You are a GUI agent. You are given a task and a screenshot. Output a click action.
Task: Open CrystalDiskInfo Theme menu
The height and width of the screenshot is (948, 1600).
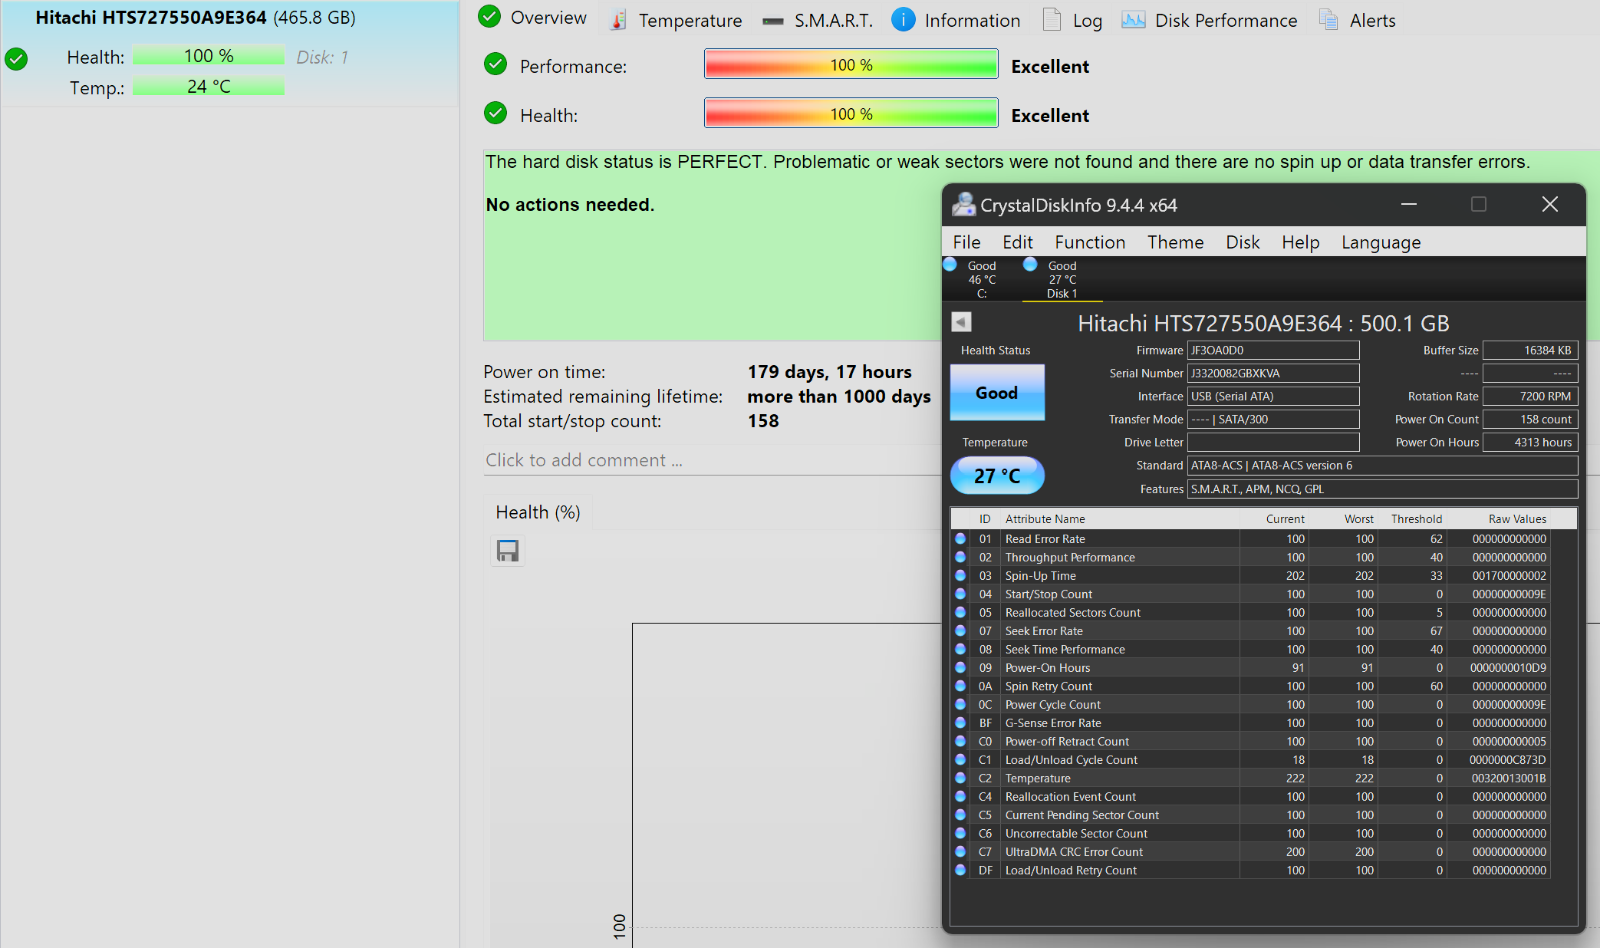point(1175,242)
